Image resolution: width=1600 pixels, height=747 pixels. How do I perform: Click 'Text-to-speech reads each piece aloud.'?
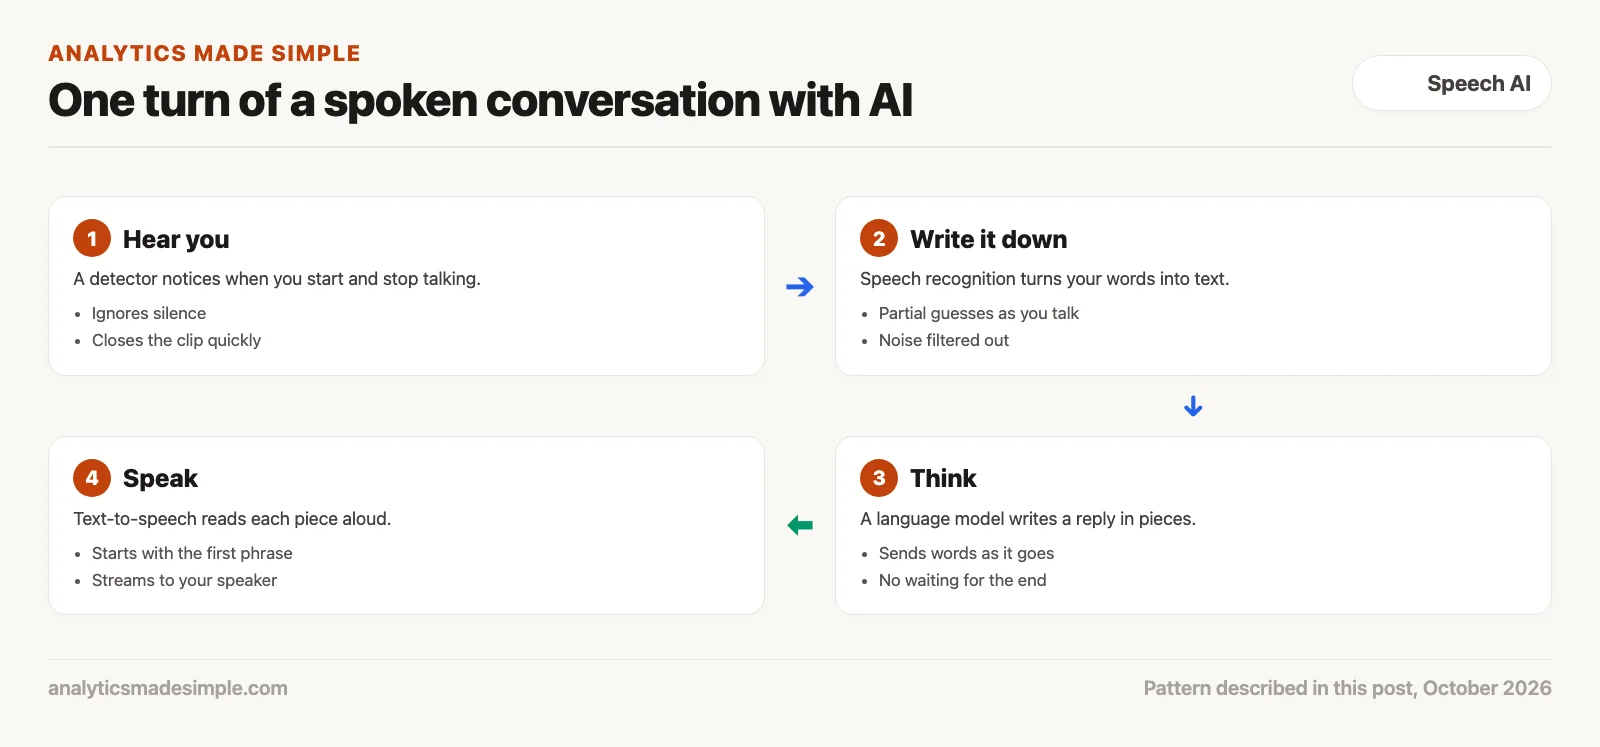pos(232,519)
